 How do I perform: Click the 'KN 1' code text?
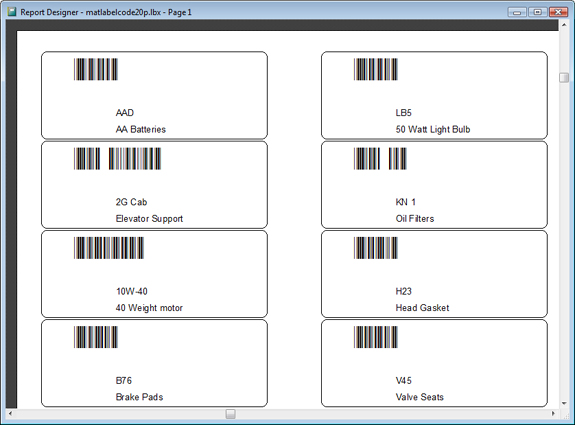[x=406, y=202]
